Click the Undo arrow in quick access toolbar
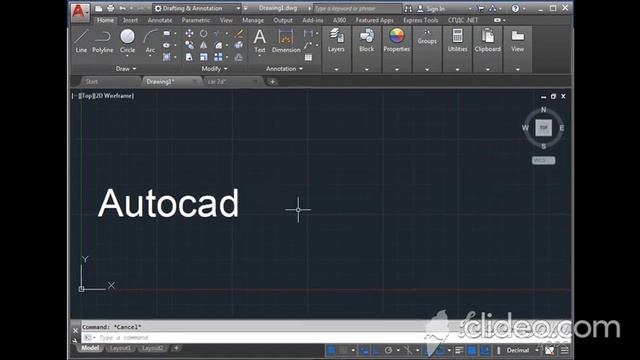Screen dimensions: 640x360 122,8
